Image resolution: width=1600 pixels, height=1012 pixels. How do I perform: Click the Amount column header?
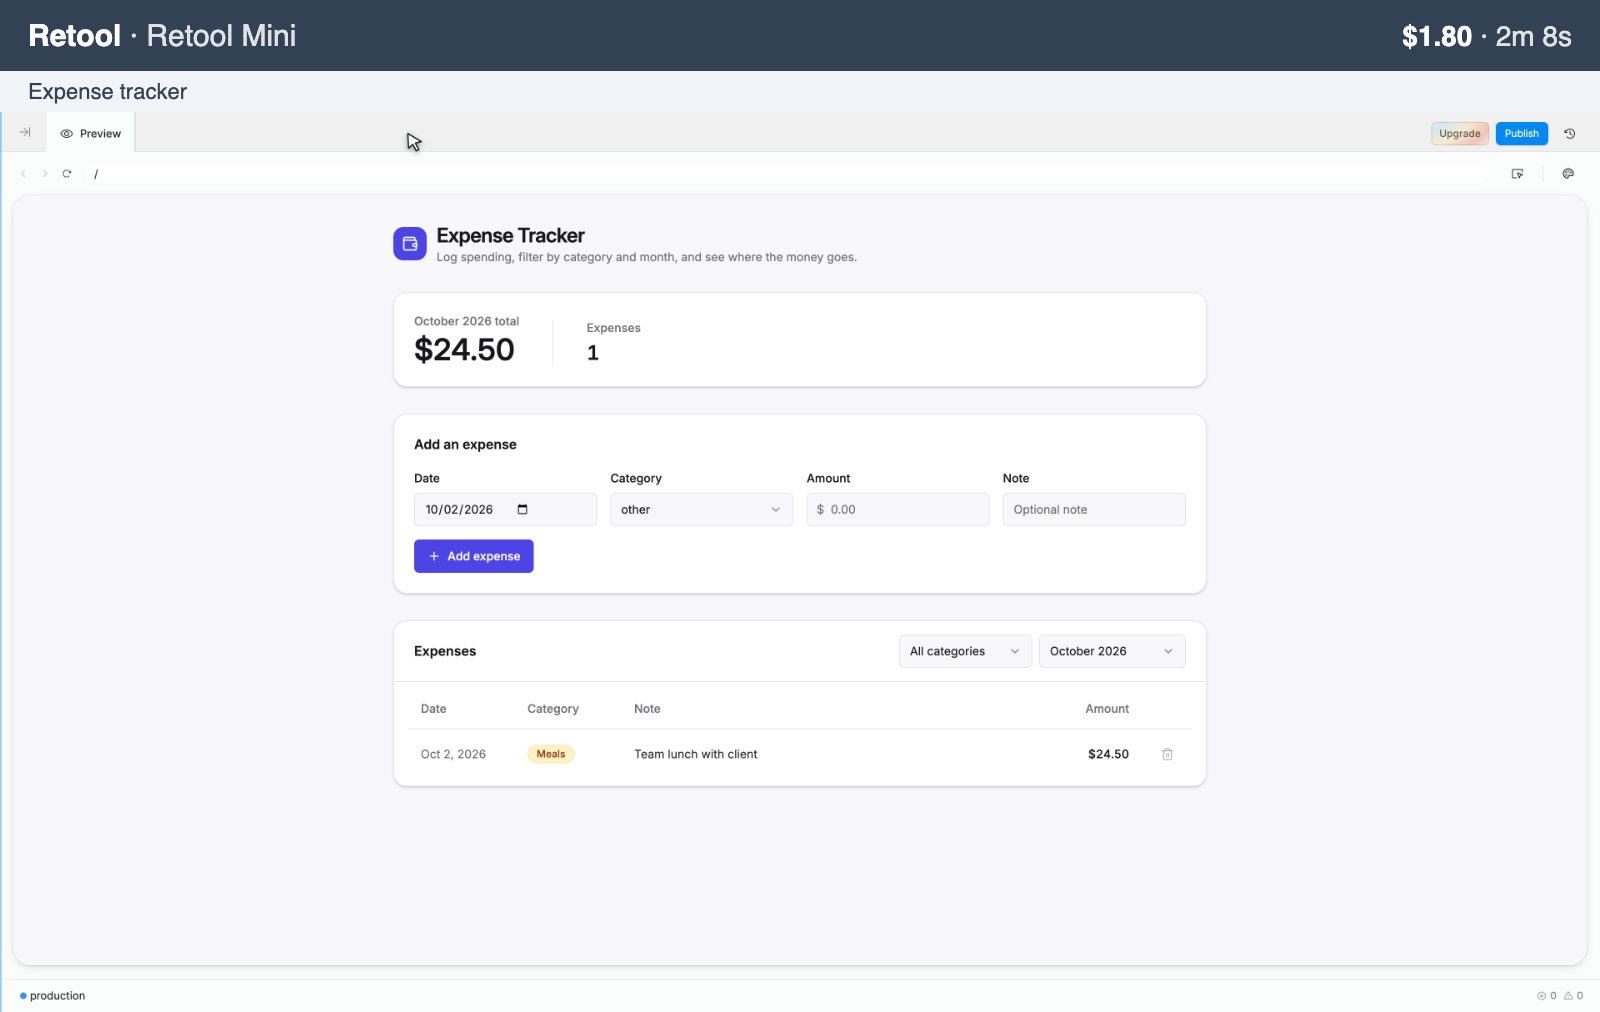pos(1107,709)
